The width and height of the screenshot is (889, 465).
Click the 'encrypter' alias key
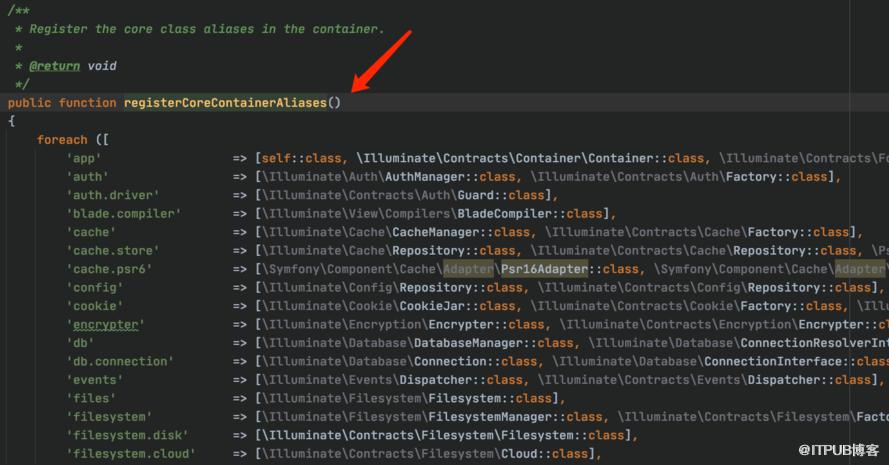(x=105, y=324)
